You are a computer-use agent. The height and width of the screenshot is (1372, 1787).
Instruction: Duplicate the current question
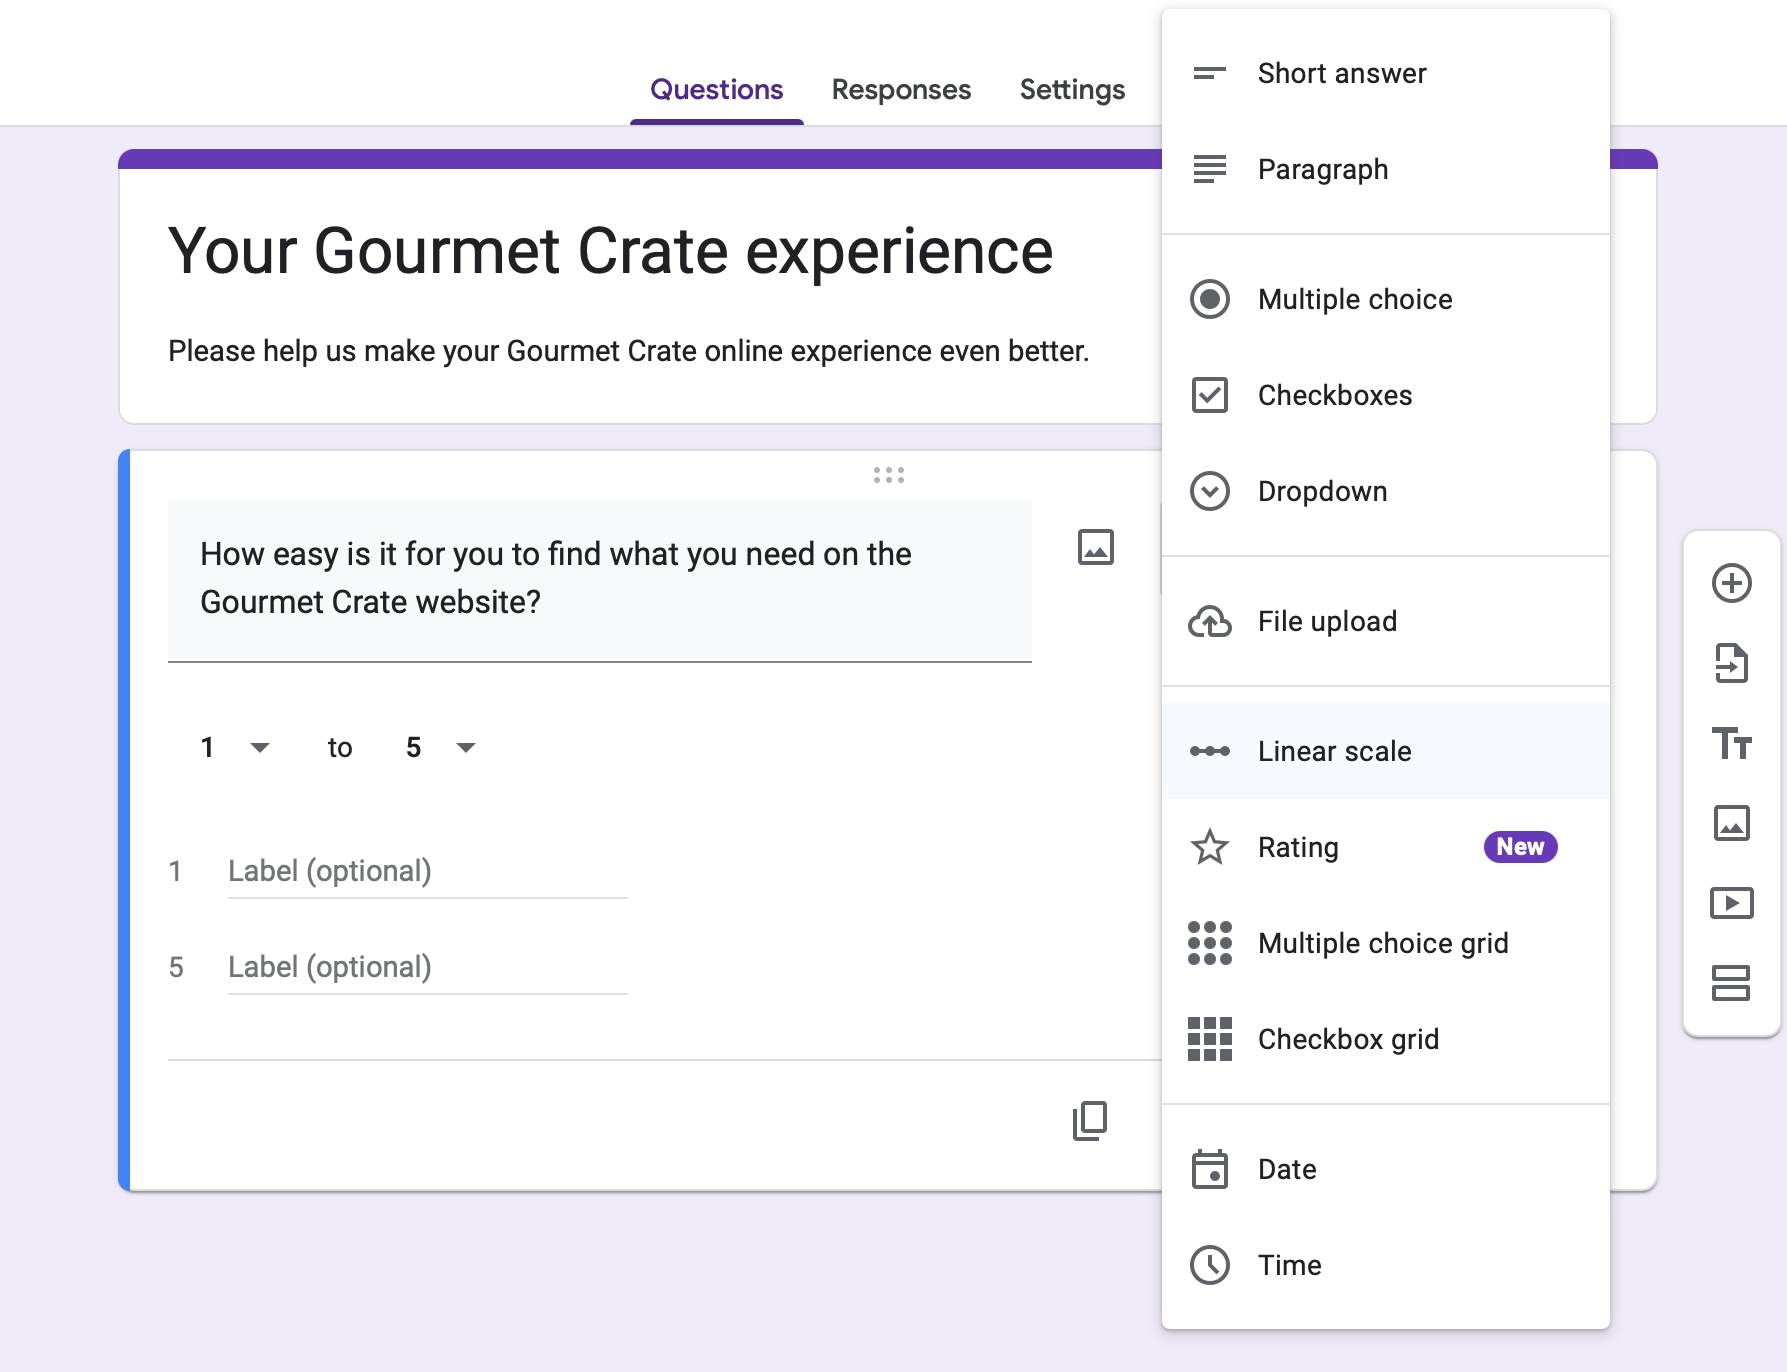pos(1089,1121)
